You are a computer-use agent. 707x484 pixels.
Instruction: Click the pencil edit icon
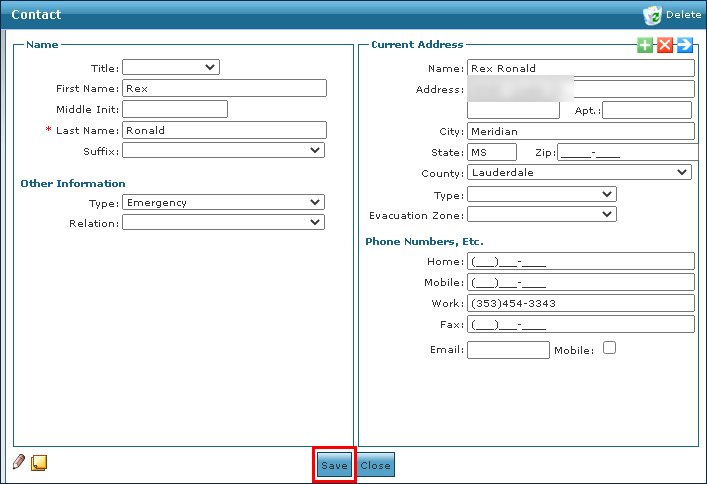point(19,462)
